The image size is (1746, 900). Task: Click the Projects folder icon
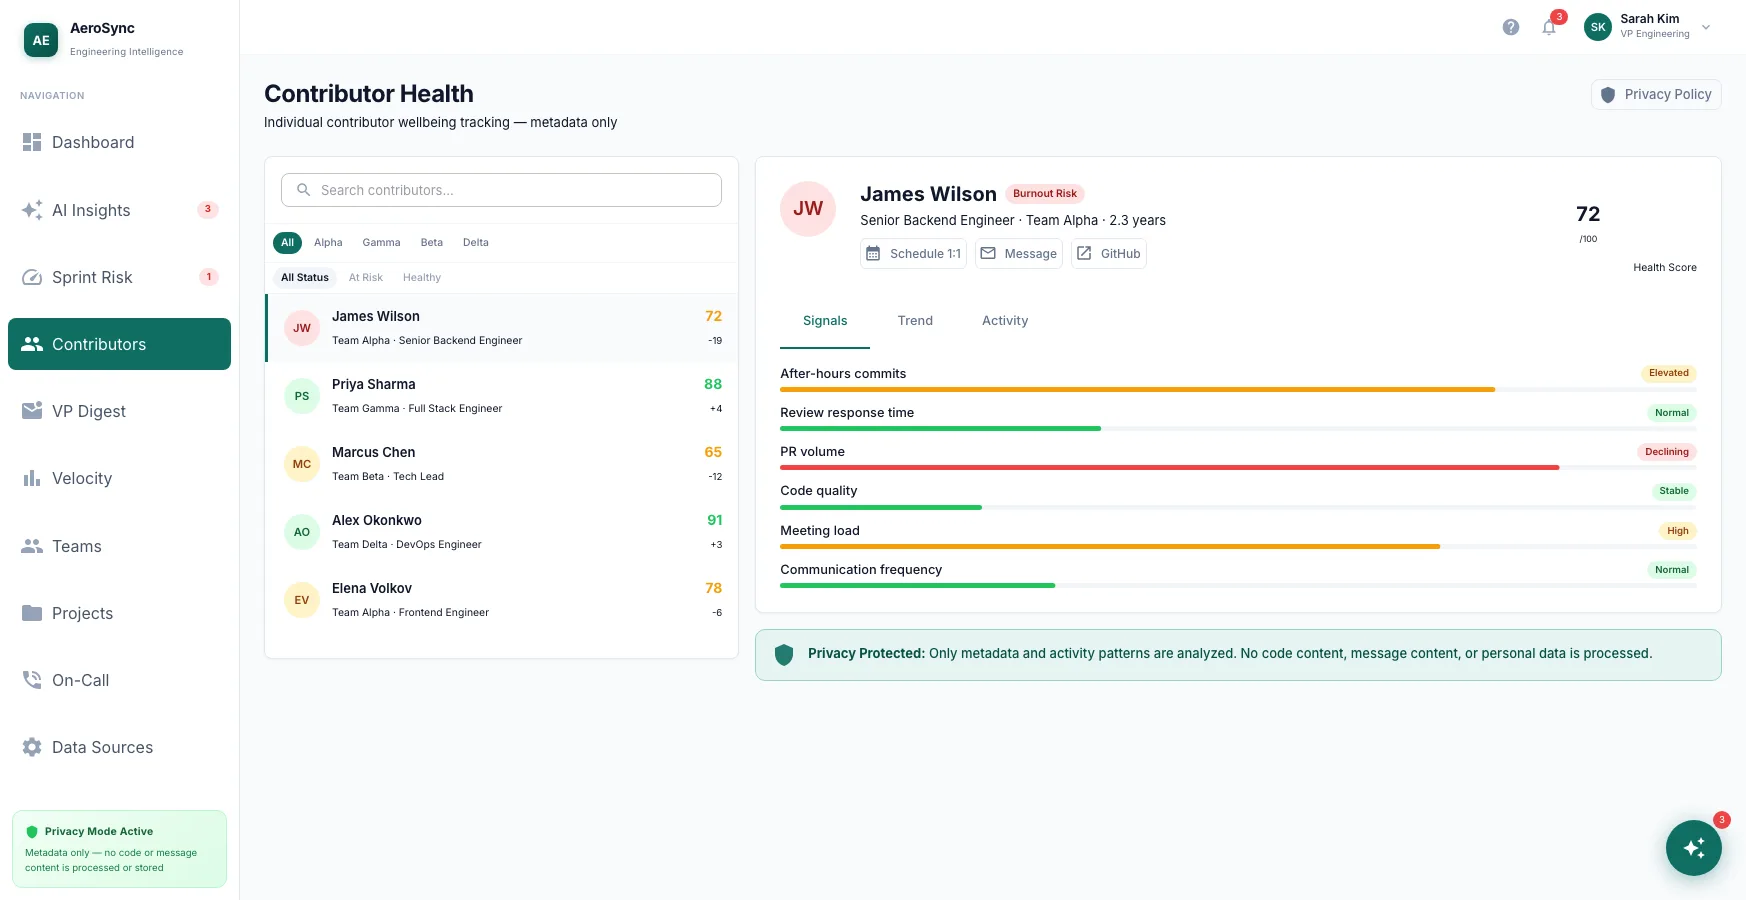[32, 613]
